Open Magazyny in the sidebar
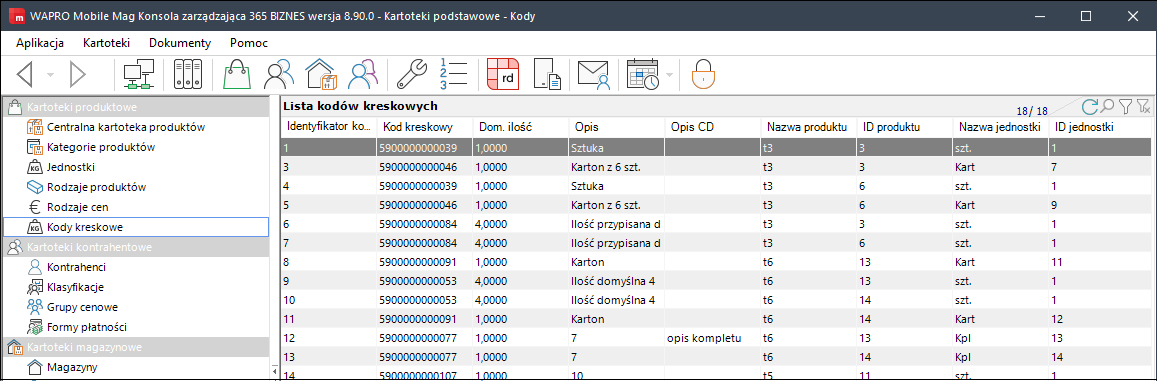 point(72,366)
